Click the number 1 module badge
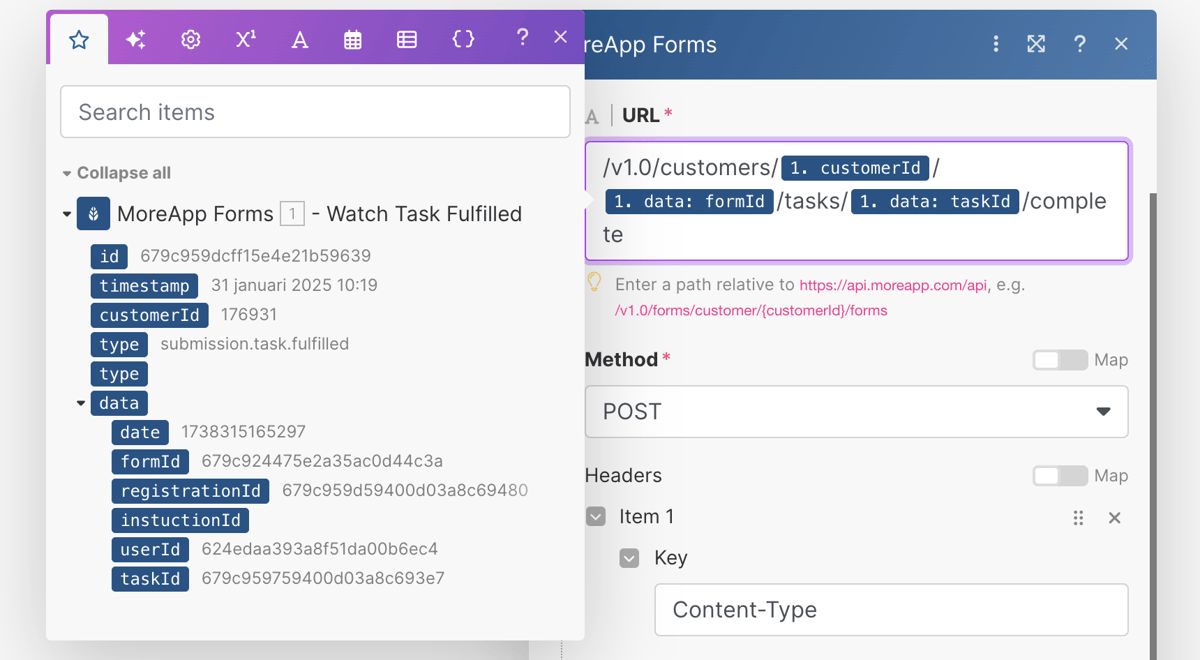1200x660 pixels. point(292,214)
